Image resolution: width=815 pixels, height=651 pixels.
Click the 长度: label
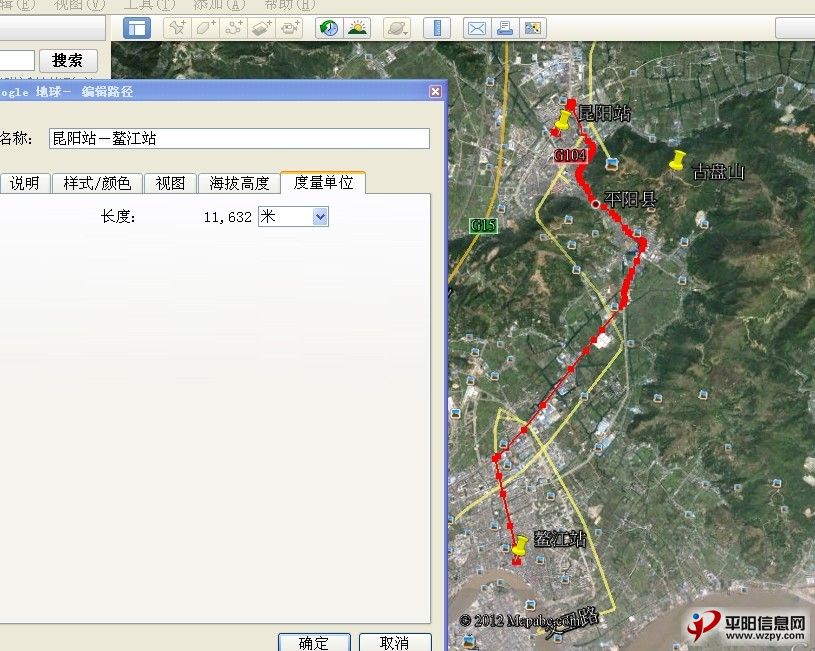118,216
